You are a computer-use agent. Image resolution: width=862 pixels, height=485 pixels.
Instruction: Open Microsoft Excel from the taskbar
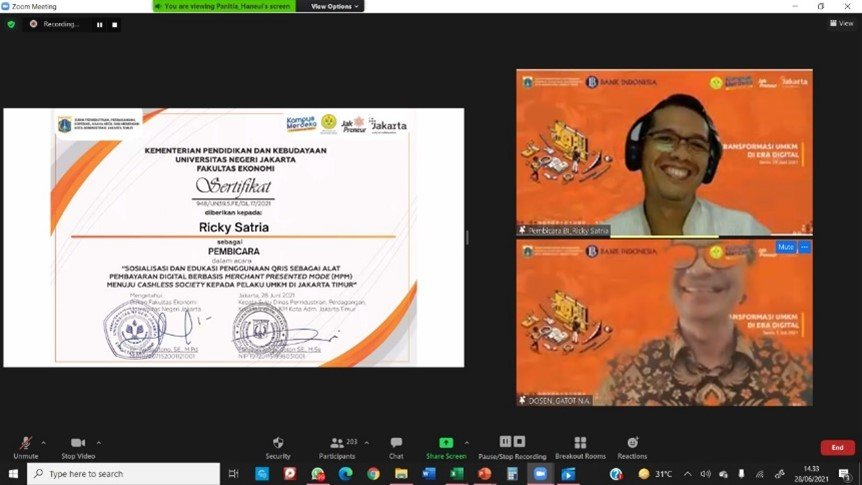[x=456, y=473]
